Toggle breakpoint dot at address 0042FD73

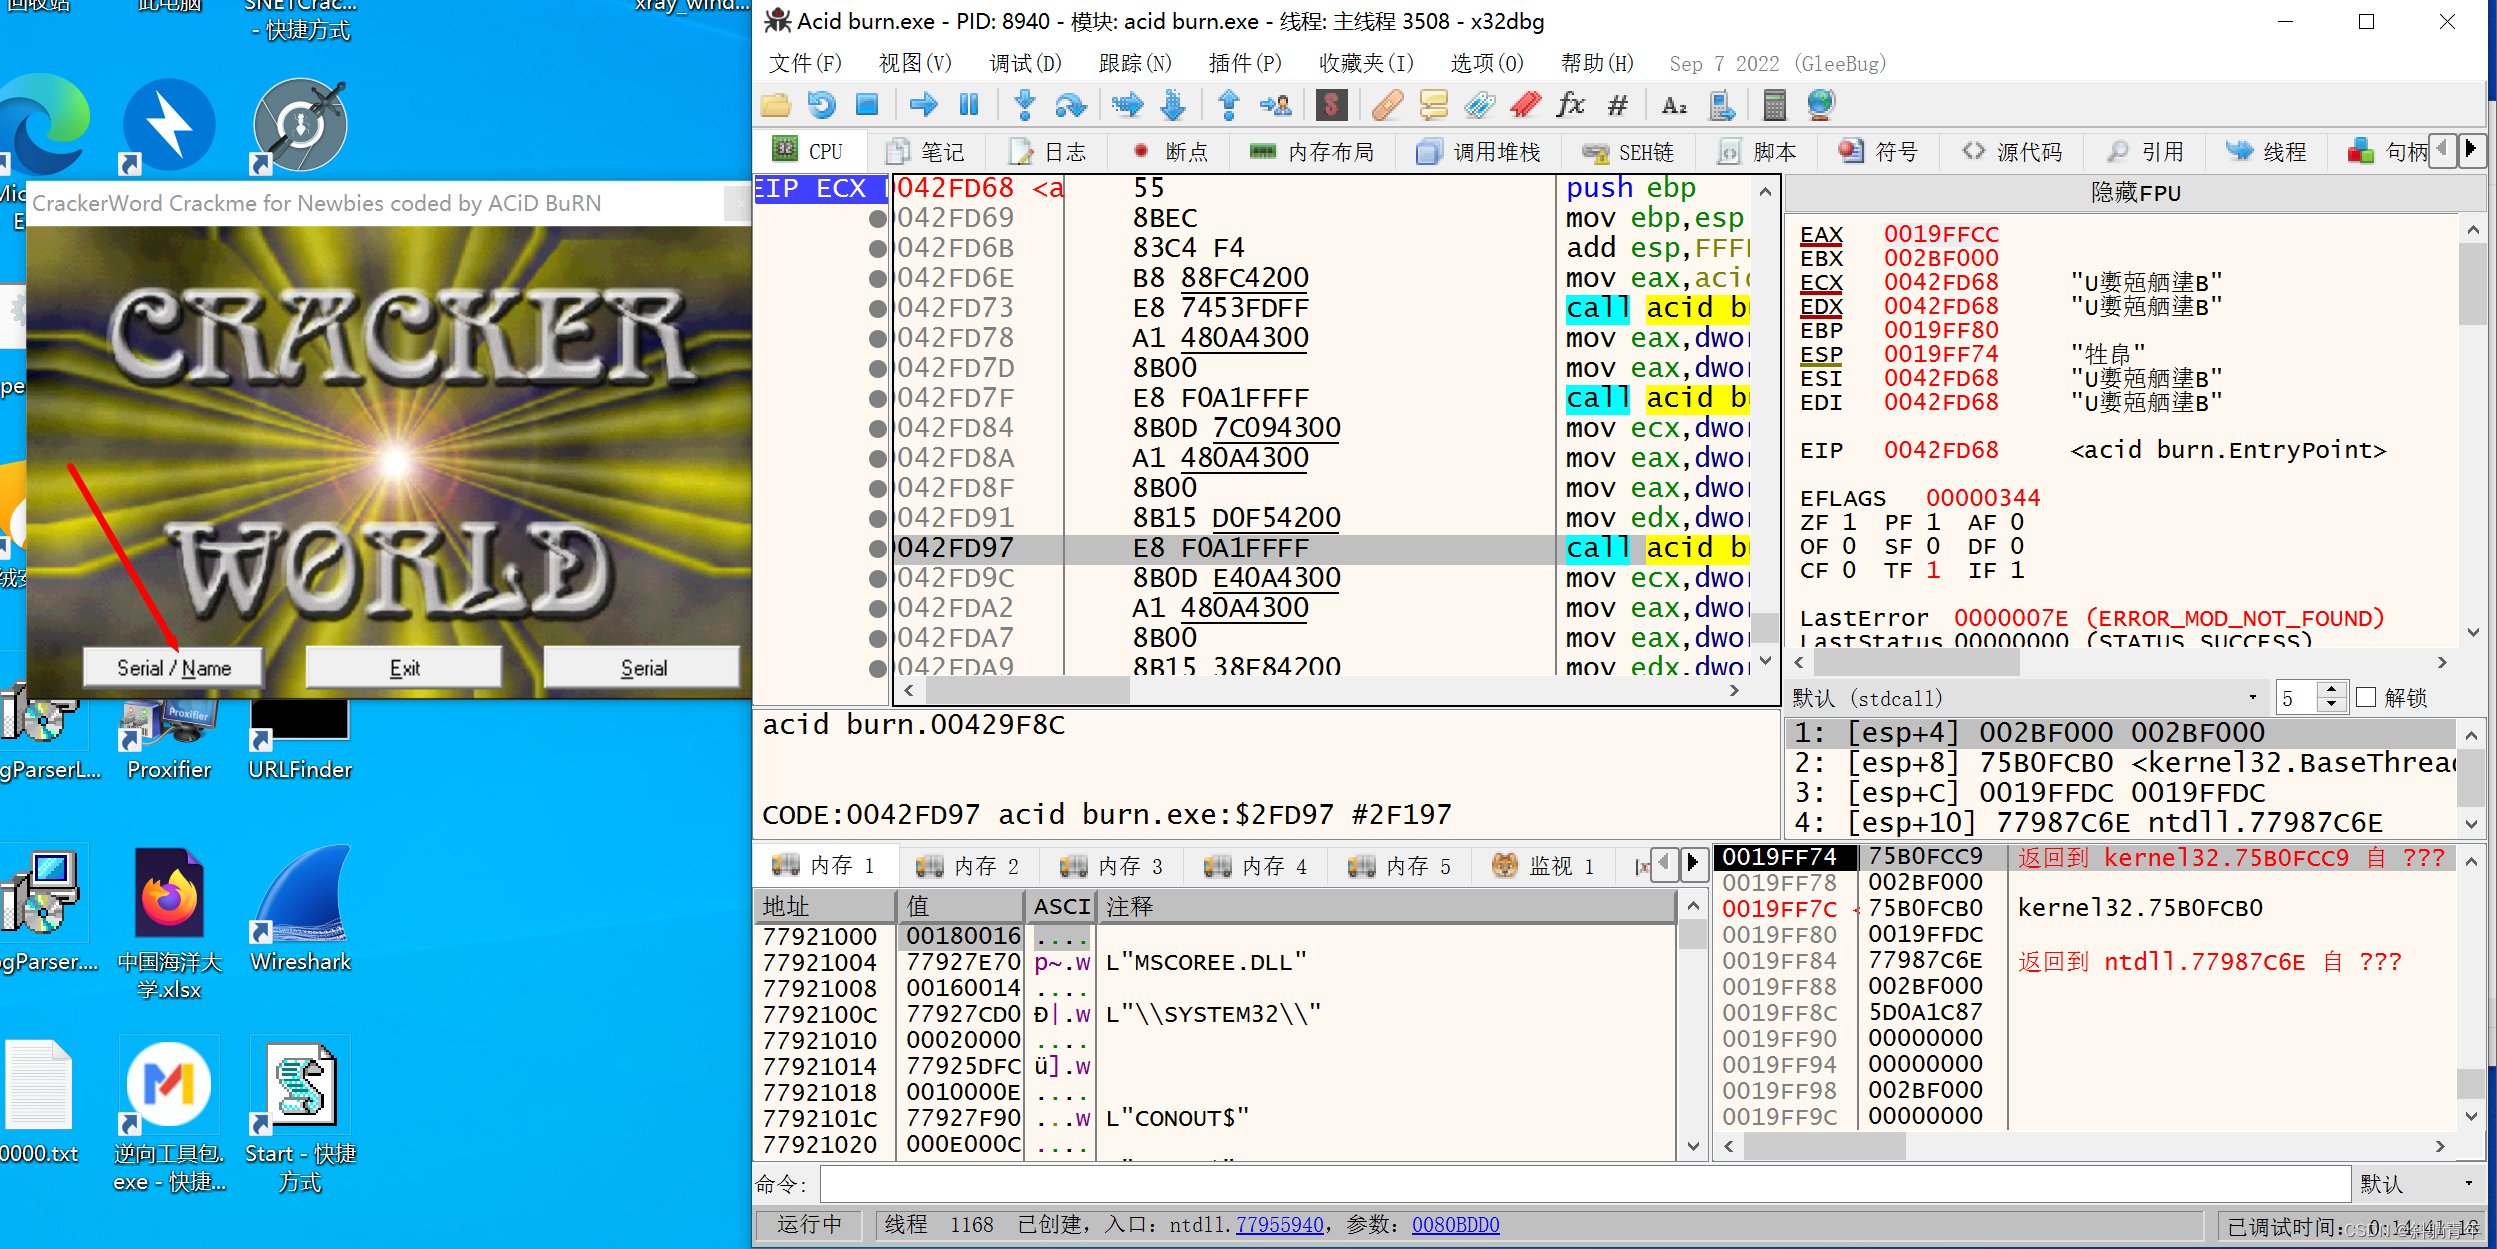point(877,308)
